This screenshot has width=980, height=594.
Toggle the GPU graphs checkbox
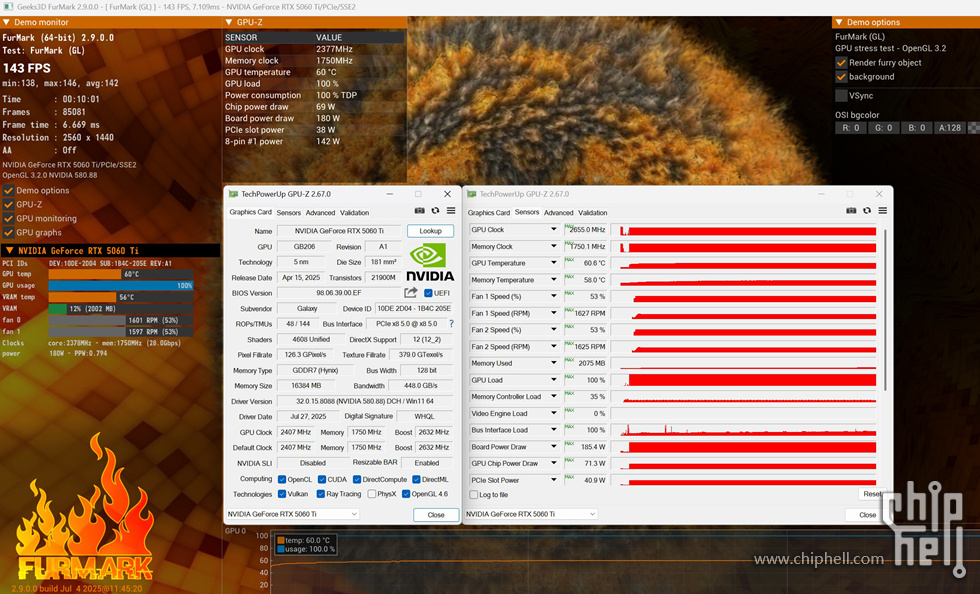9,233
